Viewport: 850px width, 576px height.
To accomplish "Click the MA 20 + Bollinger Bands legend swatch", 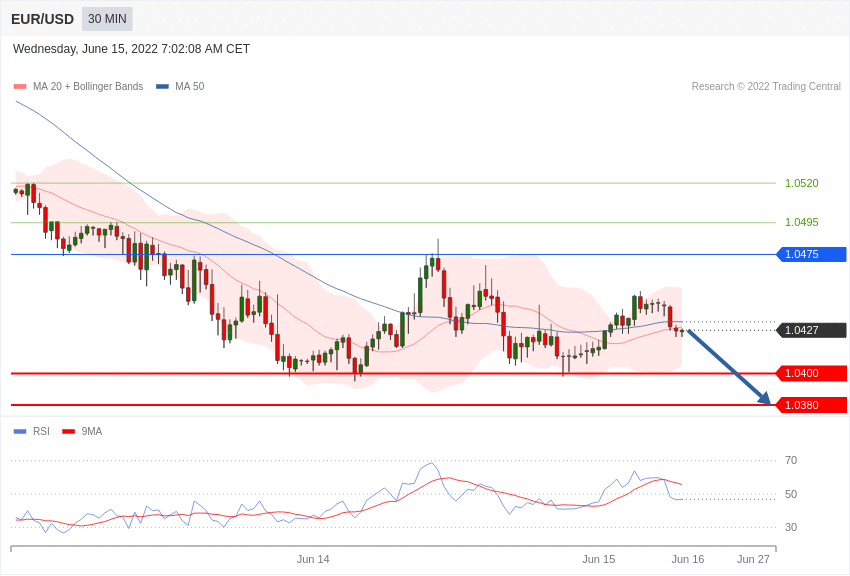I will [20, 87].
